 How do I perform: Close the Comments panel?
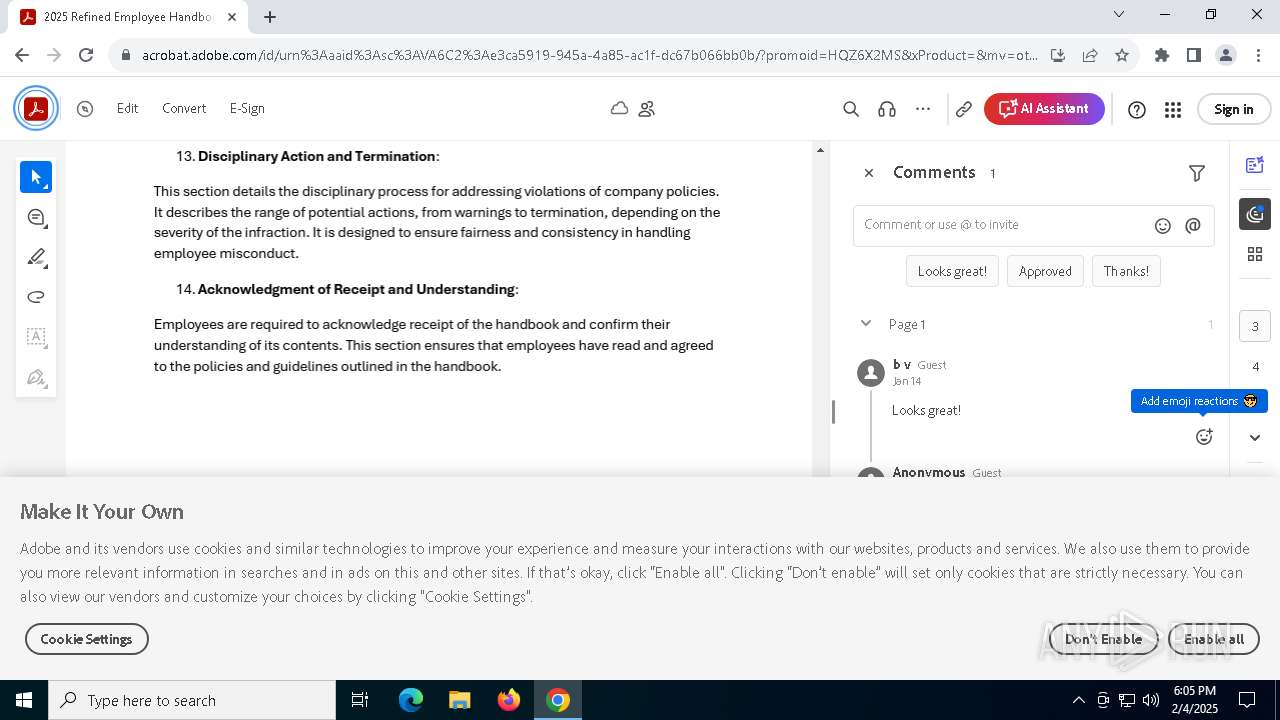tap(869, 173)
